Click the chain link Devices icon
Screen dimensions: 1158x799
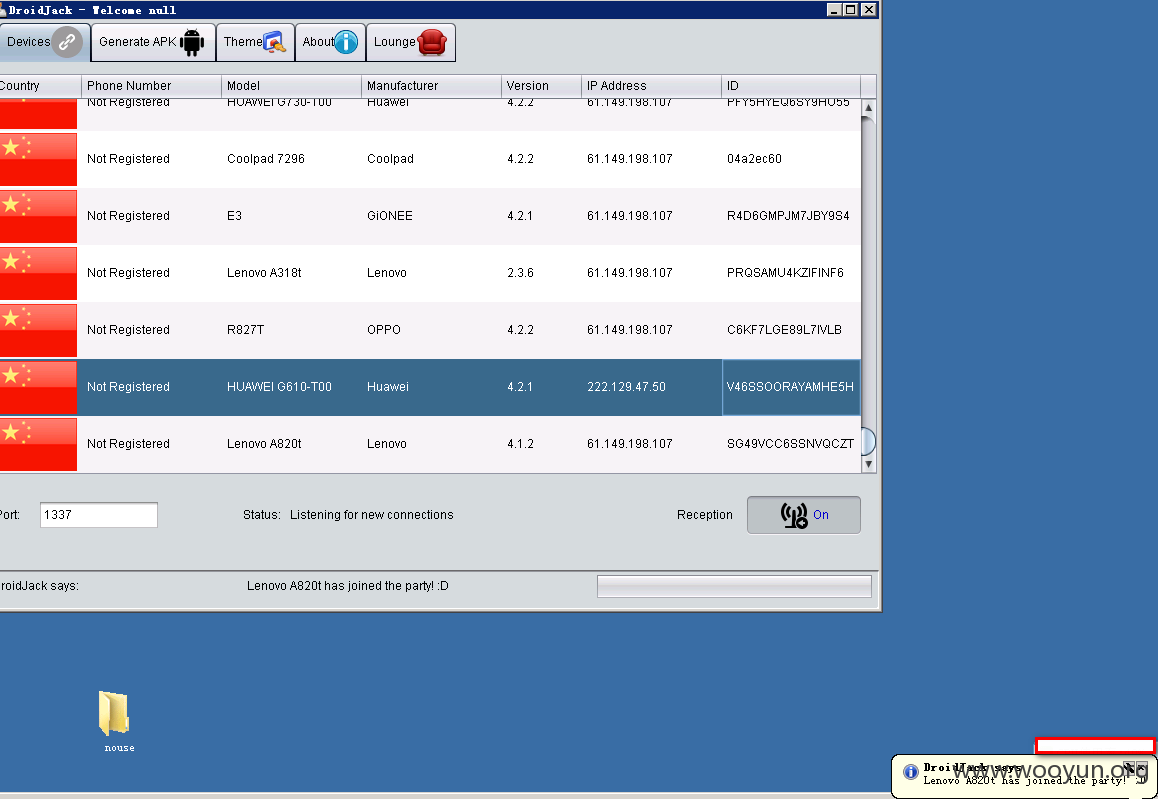click(x=67, y=42)
